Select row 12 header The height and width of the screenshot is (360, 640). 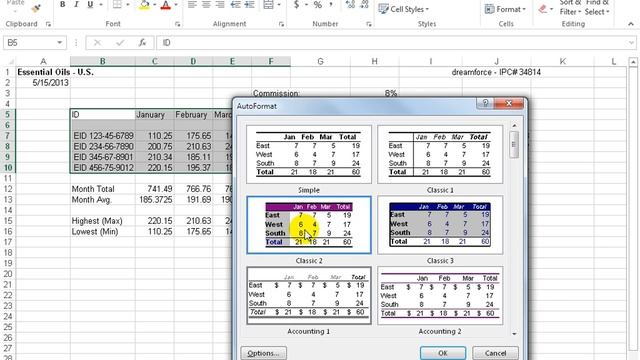coord(7,189)
